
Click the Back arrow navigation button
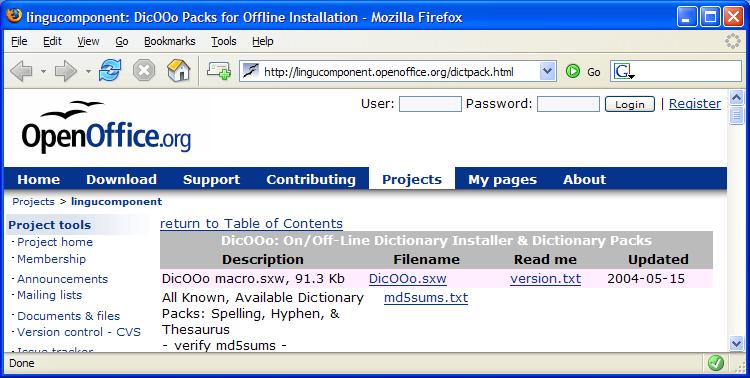click(x=21, y=72)
